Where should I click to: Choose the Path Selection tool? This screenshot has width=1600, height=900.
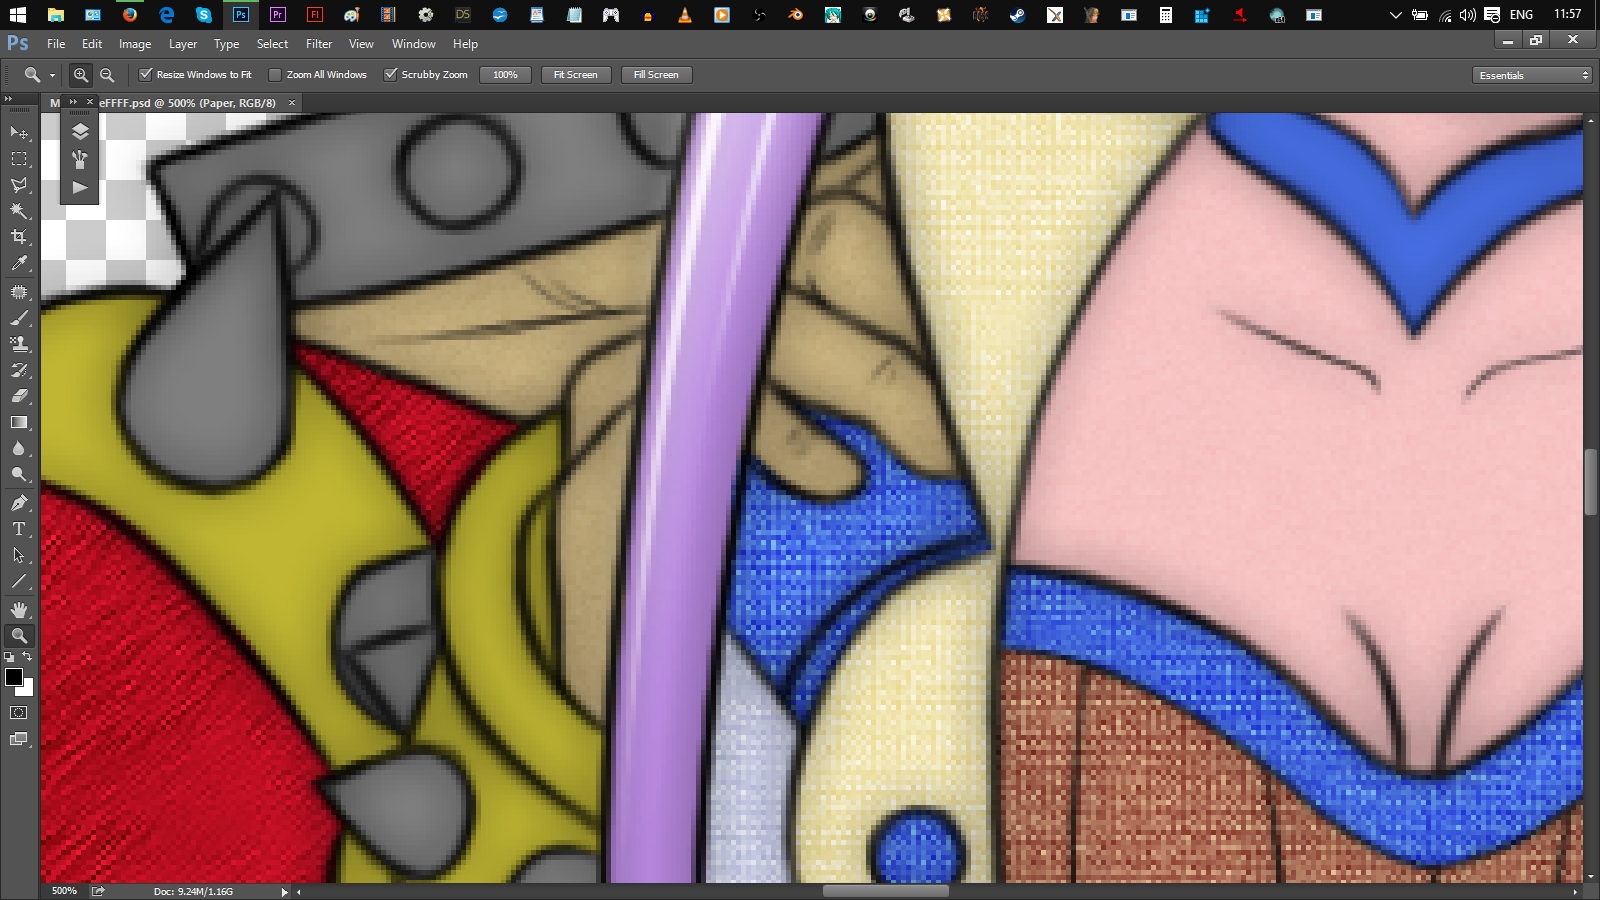pos(19,555)
